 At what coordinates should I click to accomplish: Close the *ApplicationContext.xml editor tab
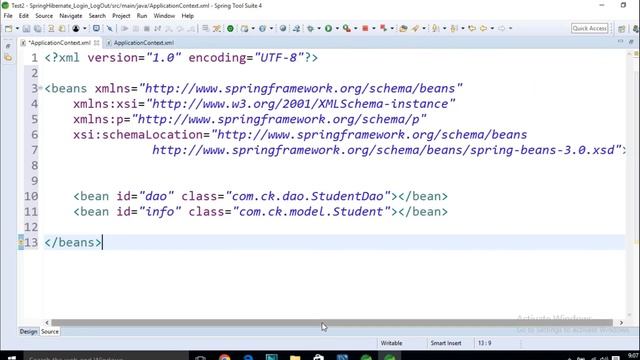[96, 43]
